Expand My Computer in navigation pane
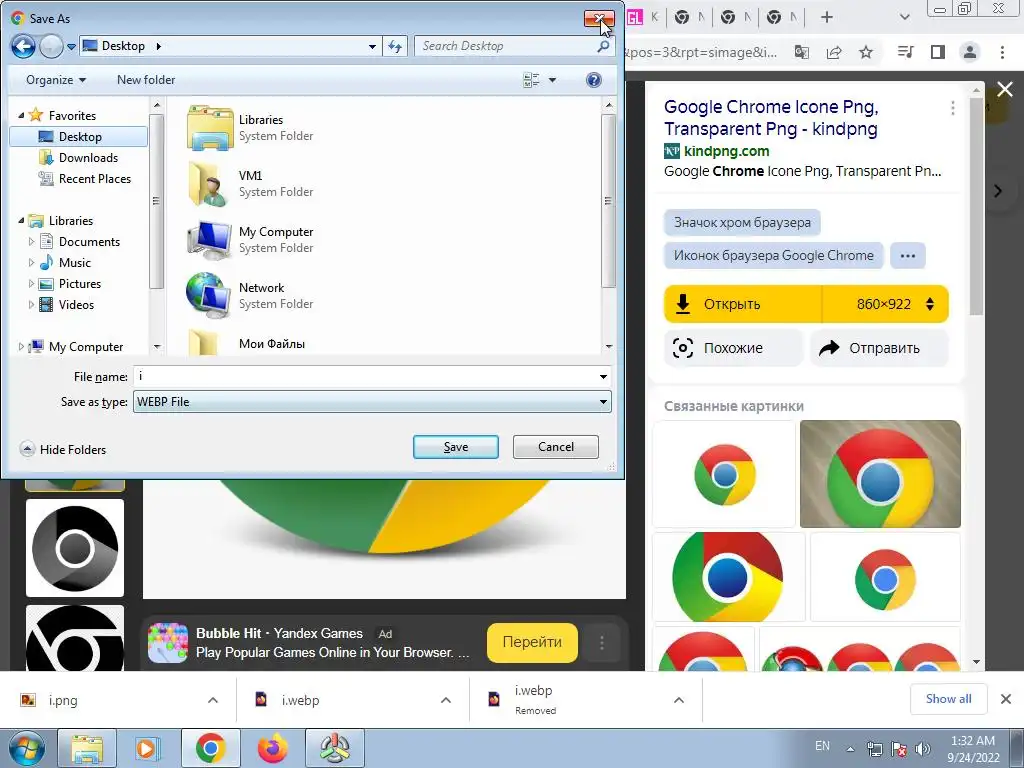Image resolution: width=1024 pixels, height=768 pixels. 21,346
